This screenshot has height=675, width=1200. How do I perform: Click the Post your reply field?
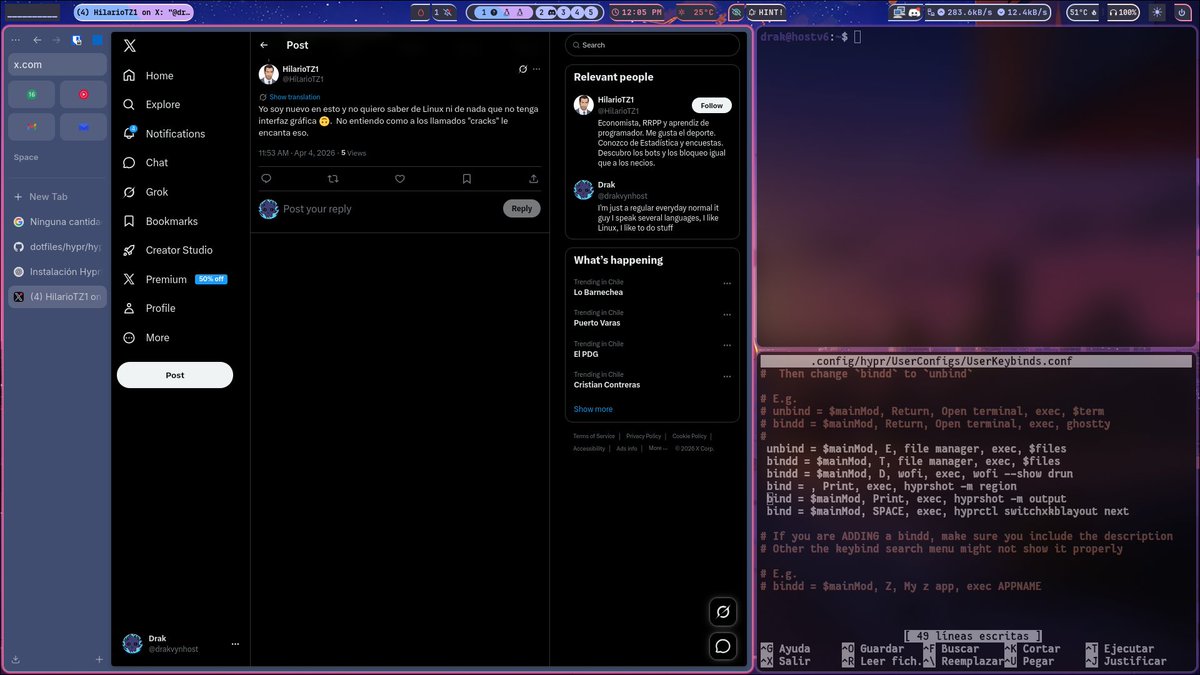click(x=390, y=209)
